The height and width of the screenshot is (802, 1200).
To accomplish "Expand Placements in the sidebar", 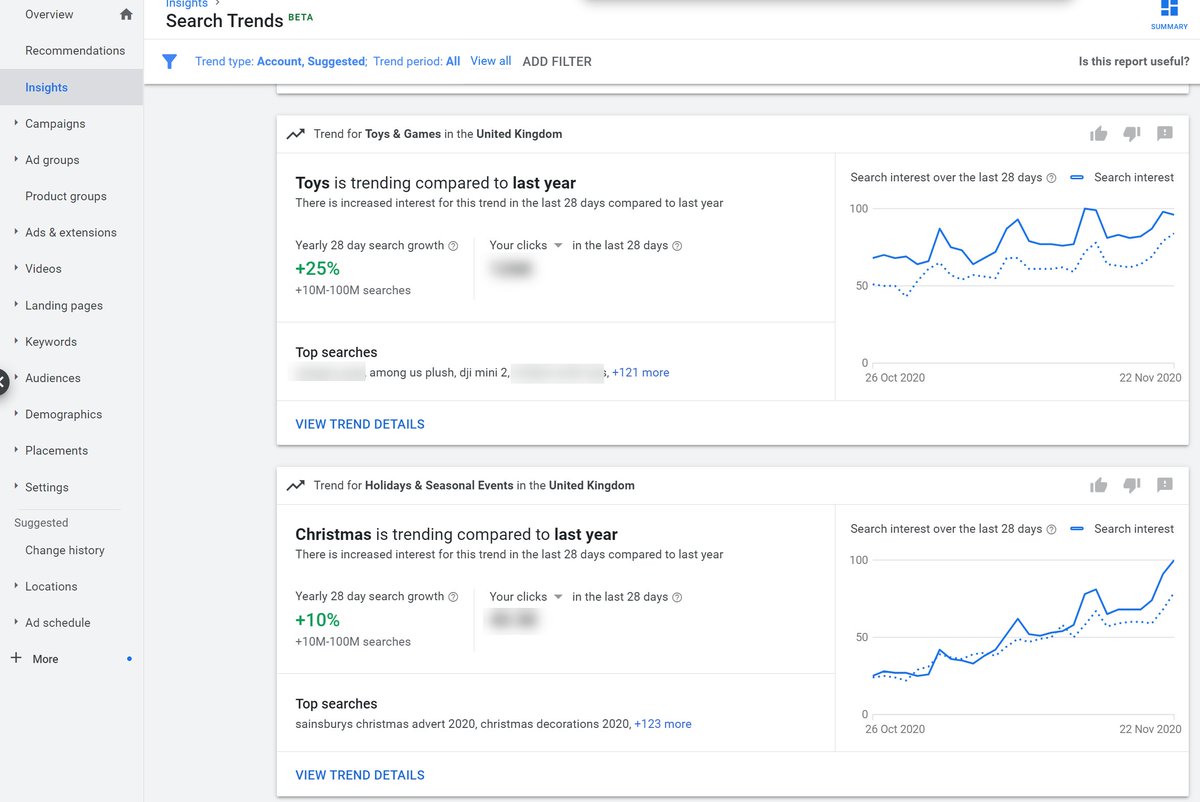I will click(16, 450).
